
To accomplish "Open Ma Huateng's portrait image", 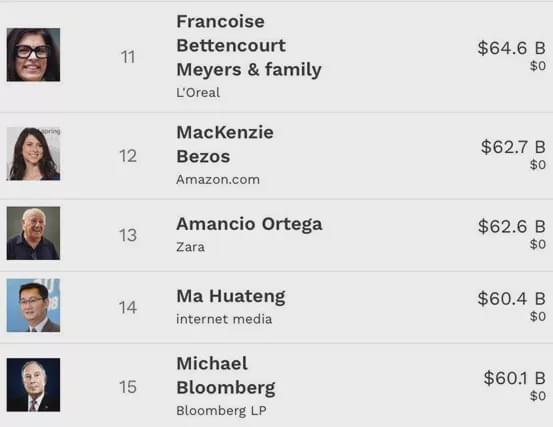I will click(x=33, y=305).
